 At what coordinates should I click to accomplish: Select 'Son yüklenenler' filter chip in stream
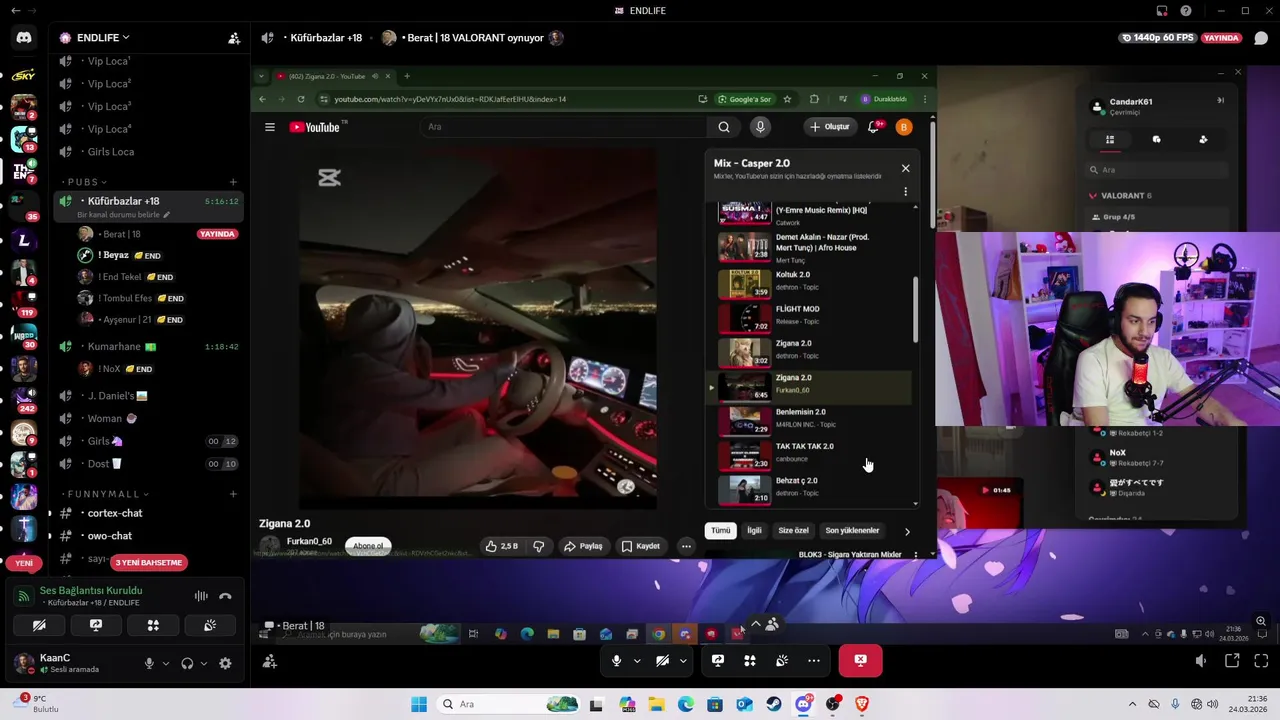point(852,531)
